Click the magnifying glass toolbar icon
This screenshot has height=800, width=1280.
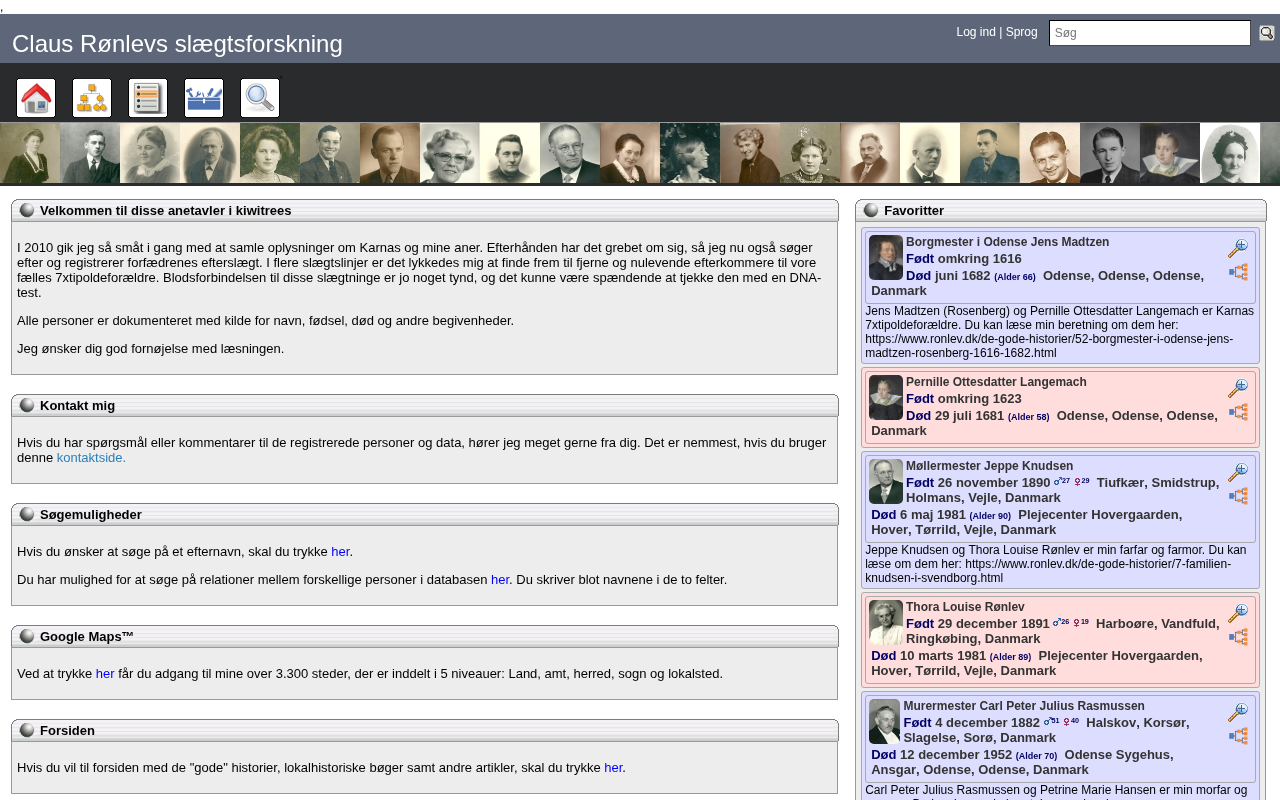click(x=260, y=98)
